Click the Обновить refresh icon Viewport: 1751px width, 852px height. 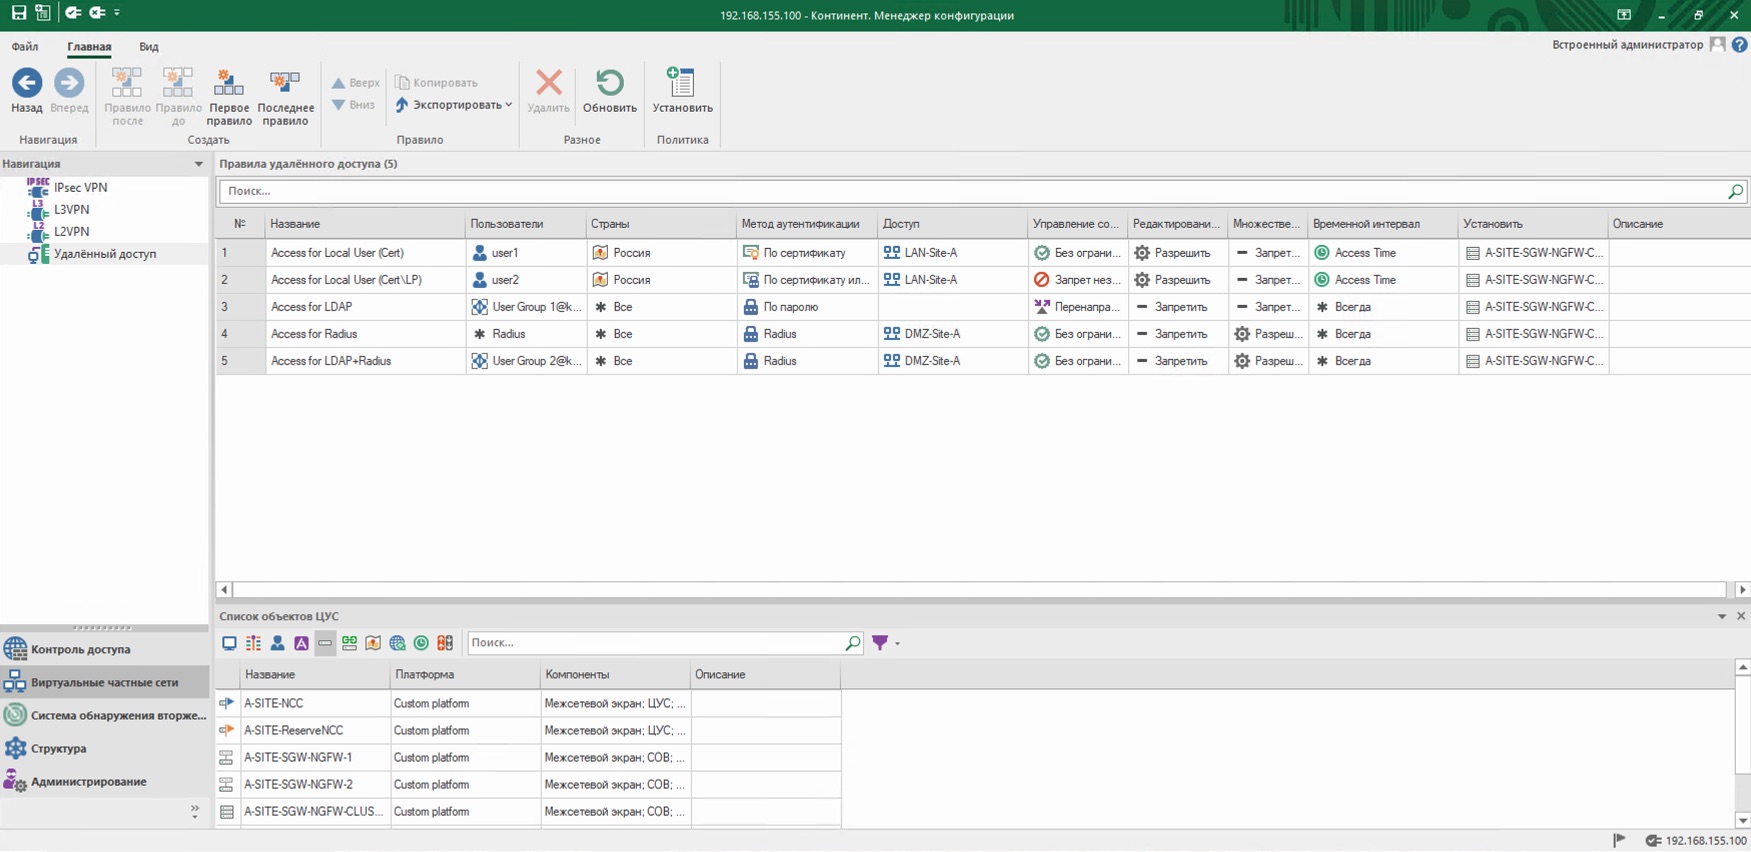(609, 84)
